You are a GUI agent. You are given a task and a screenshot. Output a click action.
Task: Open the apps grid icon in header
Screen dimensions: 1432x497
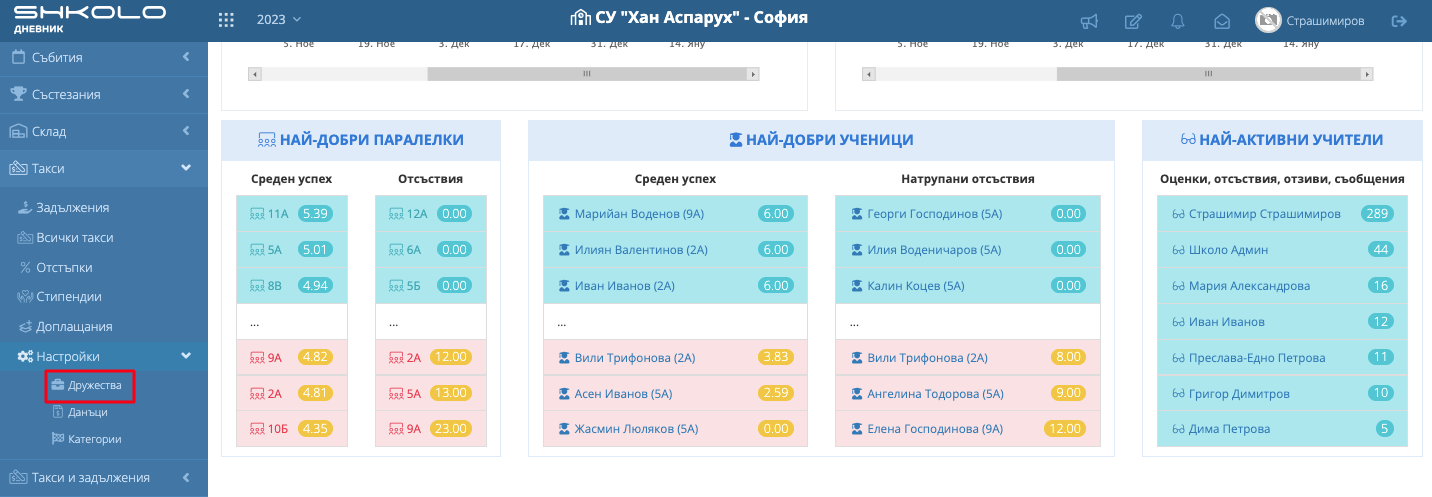(x=226, y=20)
